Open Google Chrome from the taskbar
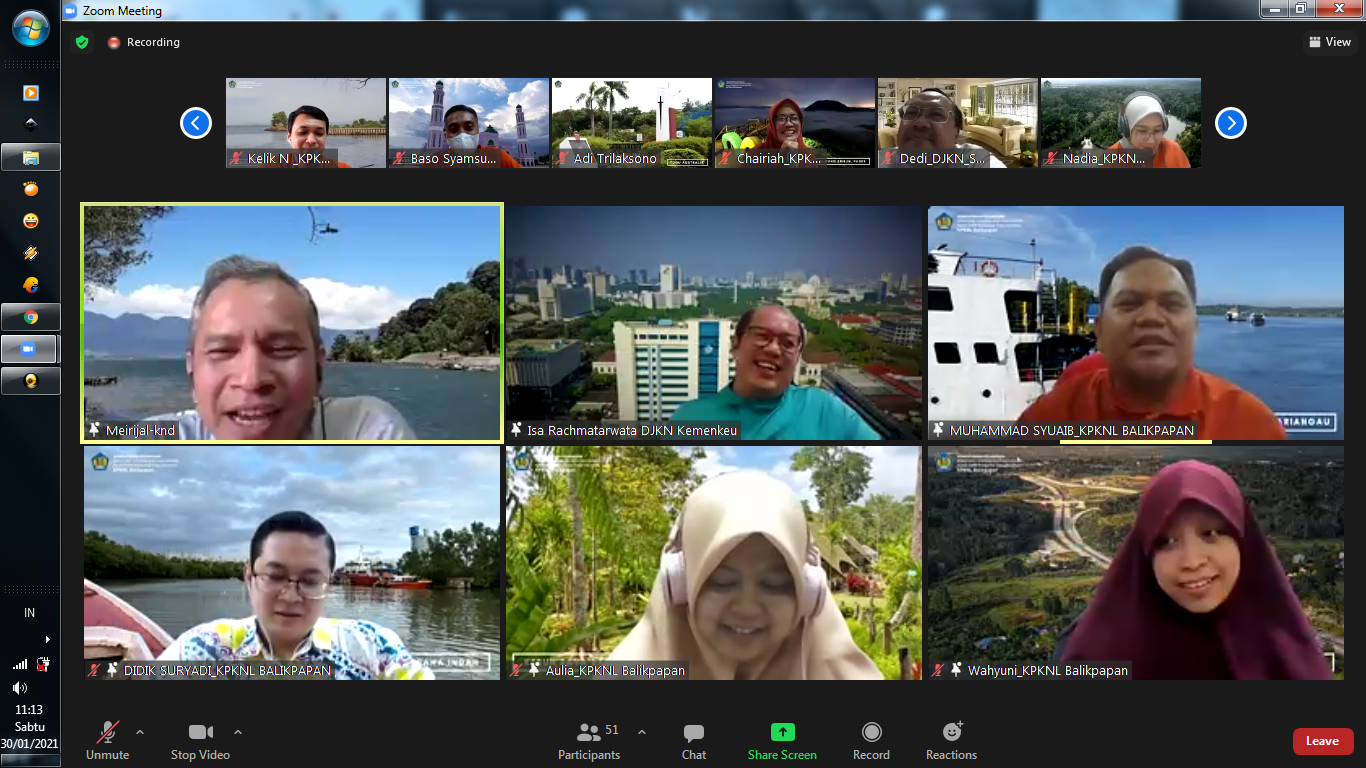Screen dimensions: 1366x768 point(31,317)
